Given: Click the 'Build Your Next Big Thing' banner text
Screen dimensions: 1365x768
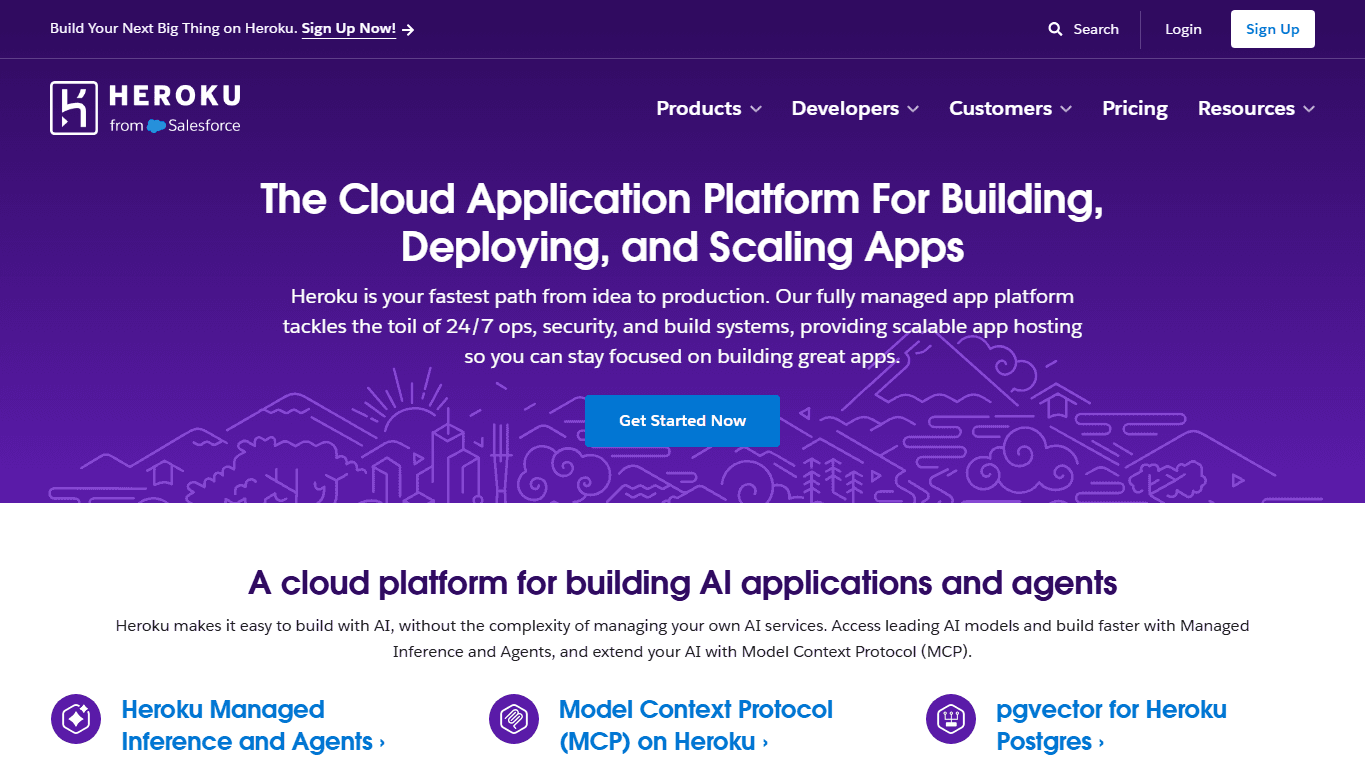Looking at the screenshot, I should point(174,29).
